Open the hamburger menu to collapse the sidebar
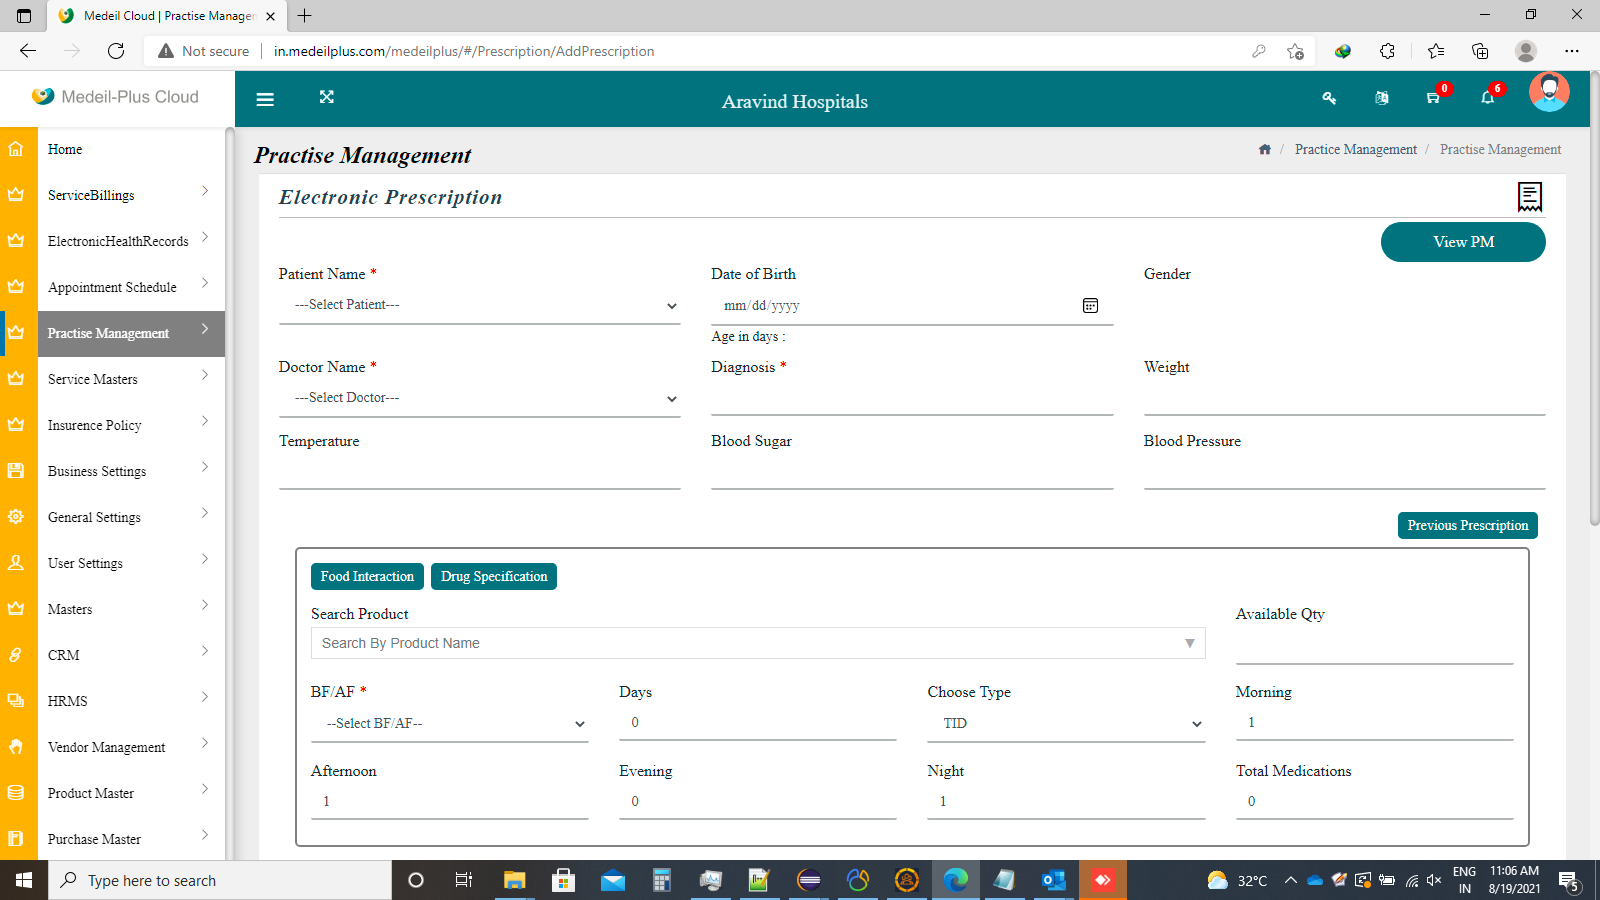Image resolution: width=1600 pixels, height=900 pixels. pos(265,98)
